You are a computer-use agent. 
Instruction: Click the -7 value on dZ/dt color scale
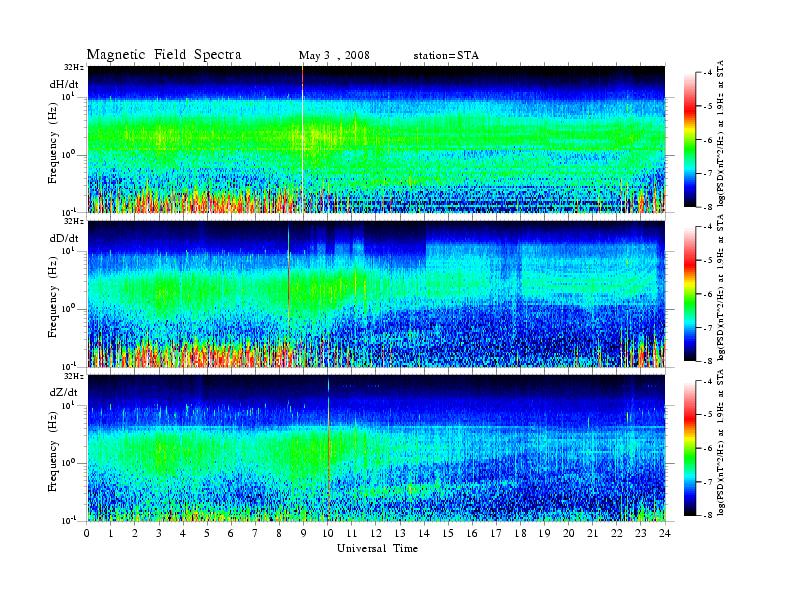tap(709, 482)
